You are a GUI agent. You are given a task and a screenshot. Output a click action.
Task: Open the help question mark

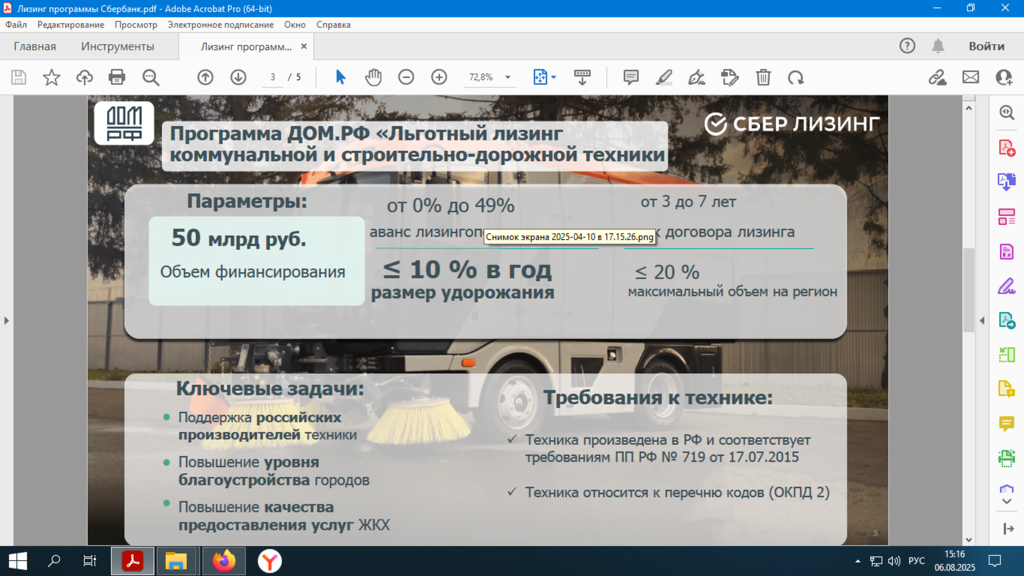pyautogui.click(x=907, y=46)
